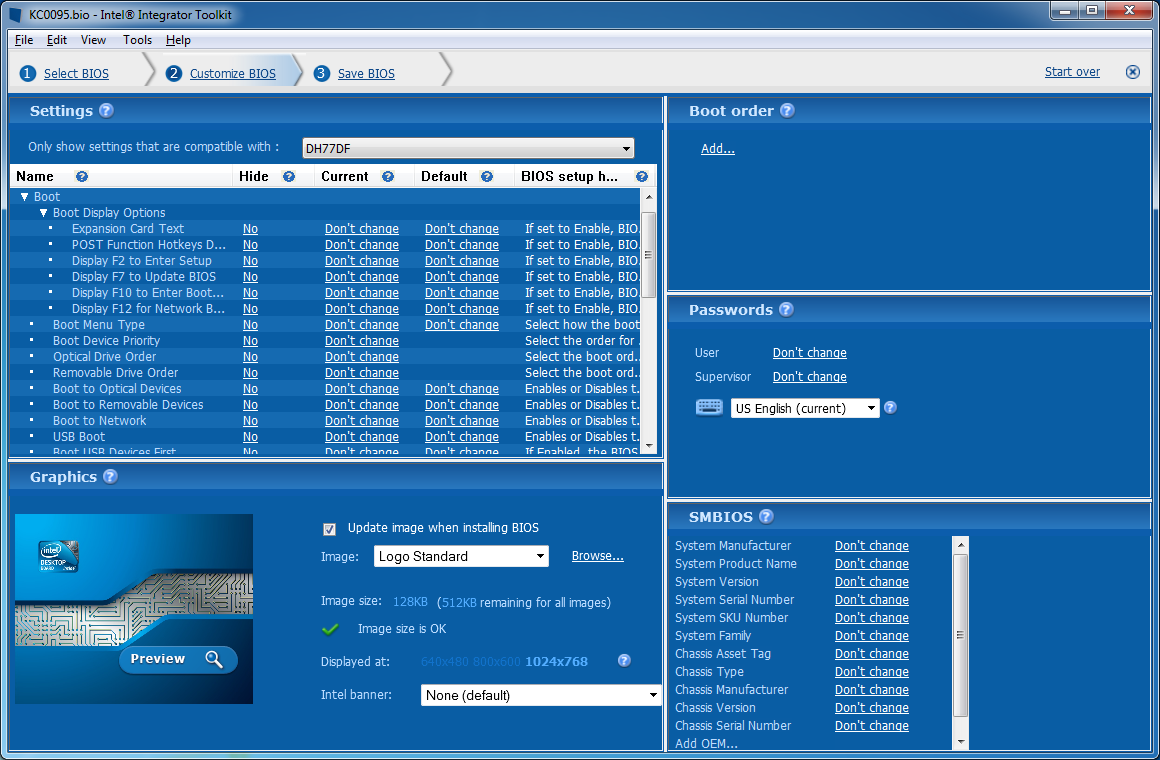Select the Boot Device Priority row

326,341
